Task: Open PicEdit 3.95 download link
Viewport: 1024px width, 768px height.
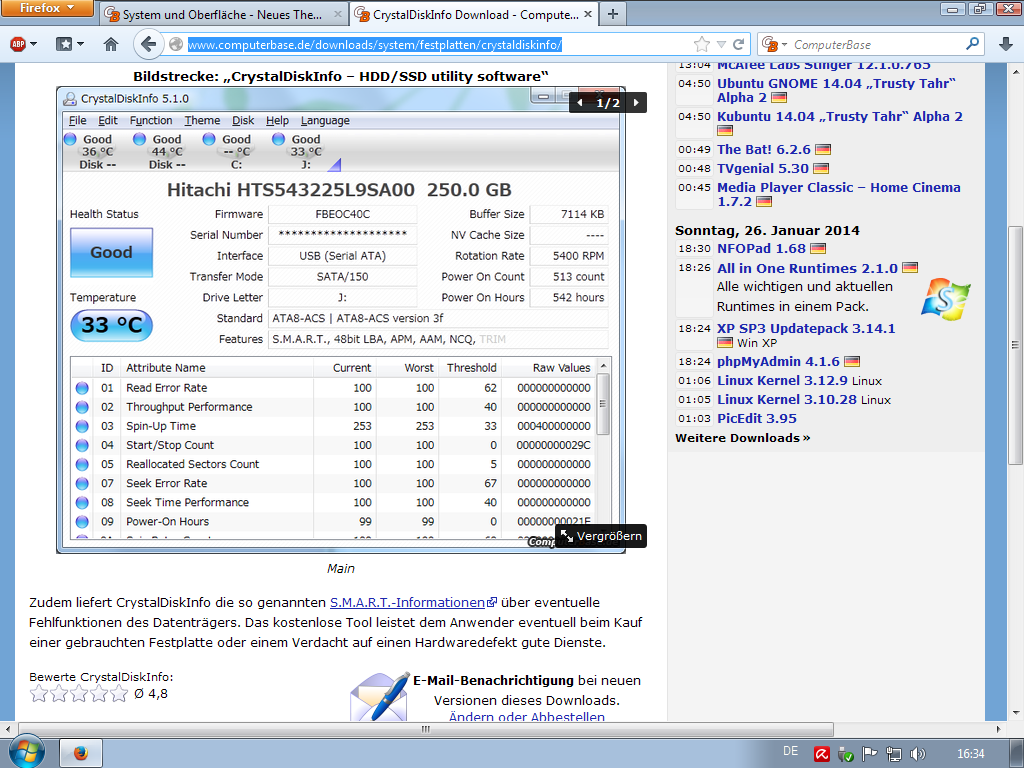Action: coord(757,419)
